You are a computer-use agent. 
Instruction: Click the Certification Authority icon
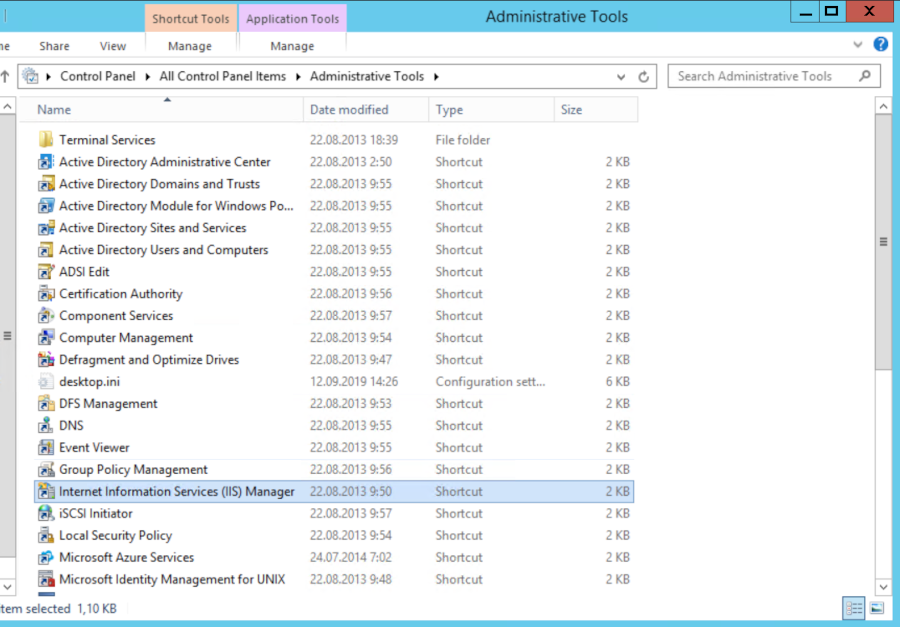[45, 294]
